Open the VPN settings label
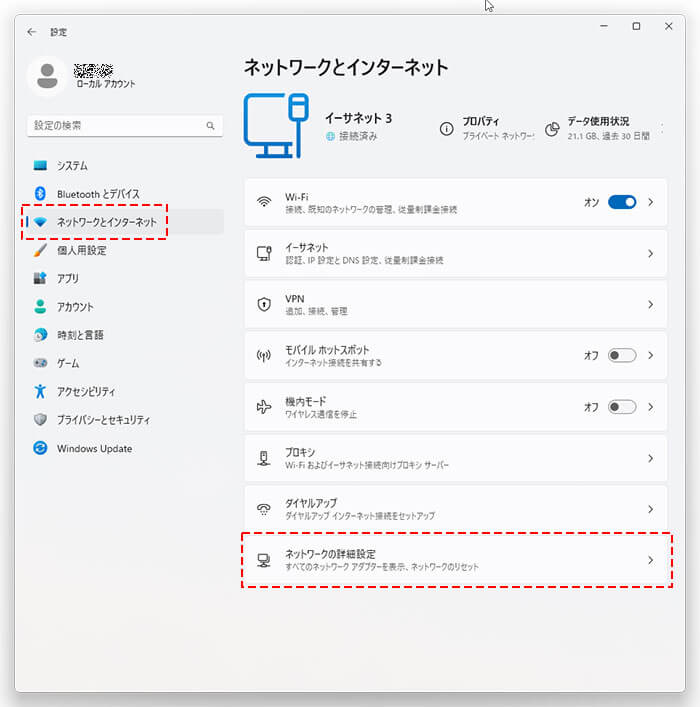The image size is (700, 707). pyautogui.click(x=295, y=298)
